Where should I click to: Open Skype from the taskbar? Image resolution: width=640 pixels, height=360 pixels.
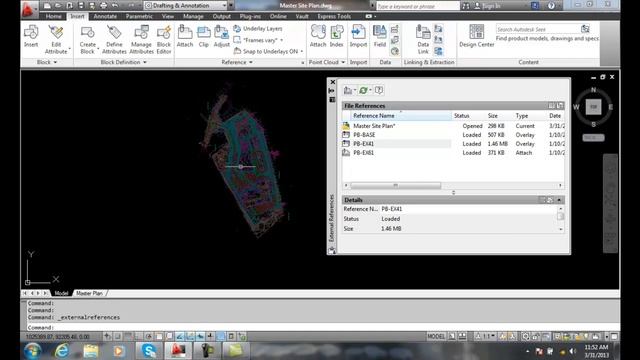tap(149, 351)
